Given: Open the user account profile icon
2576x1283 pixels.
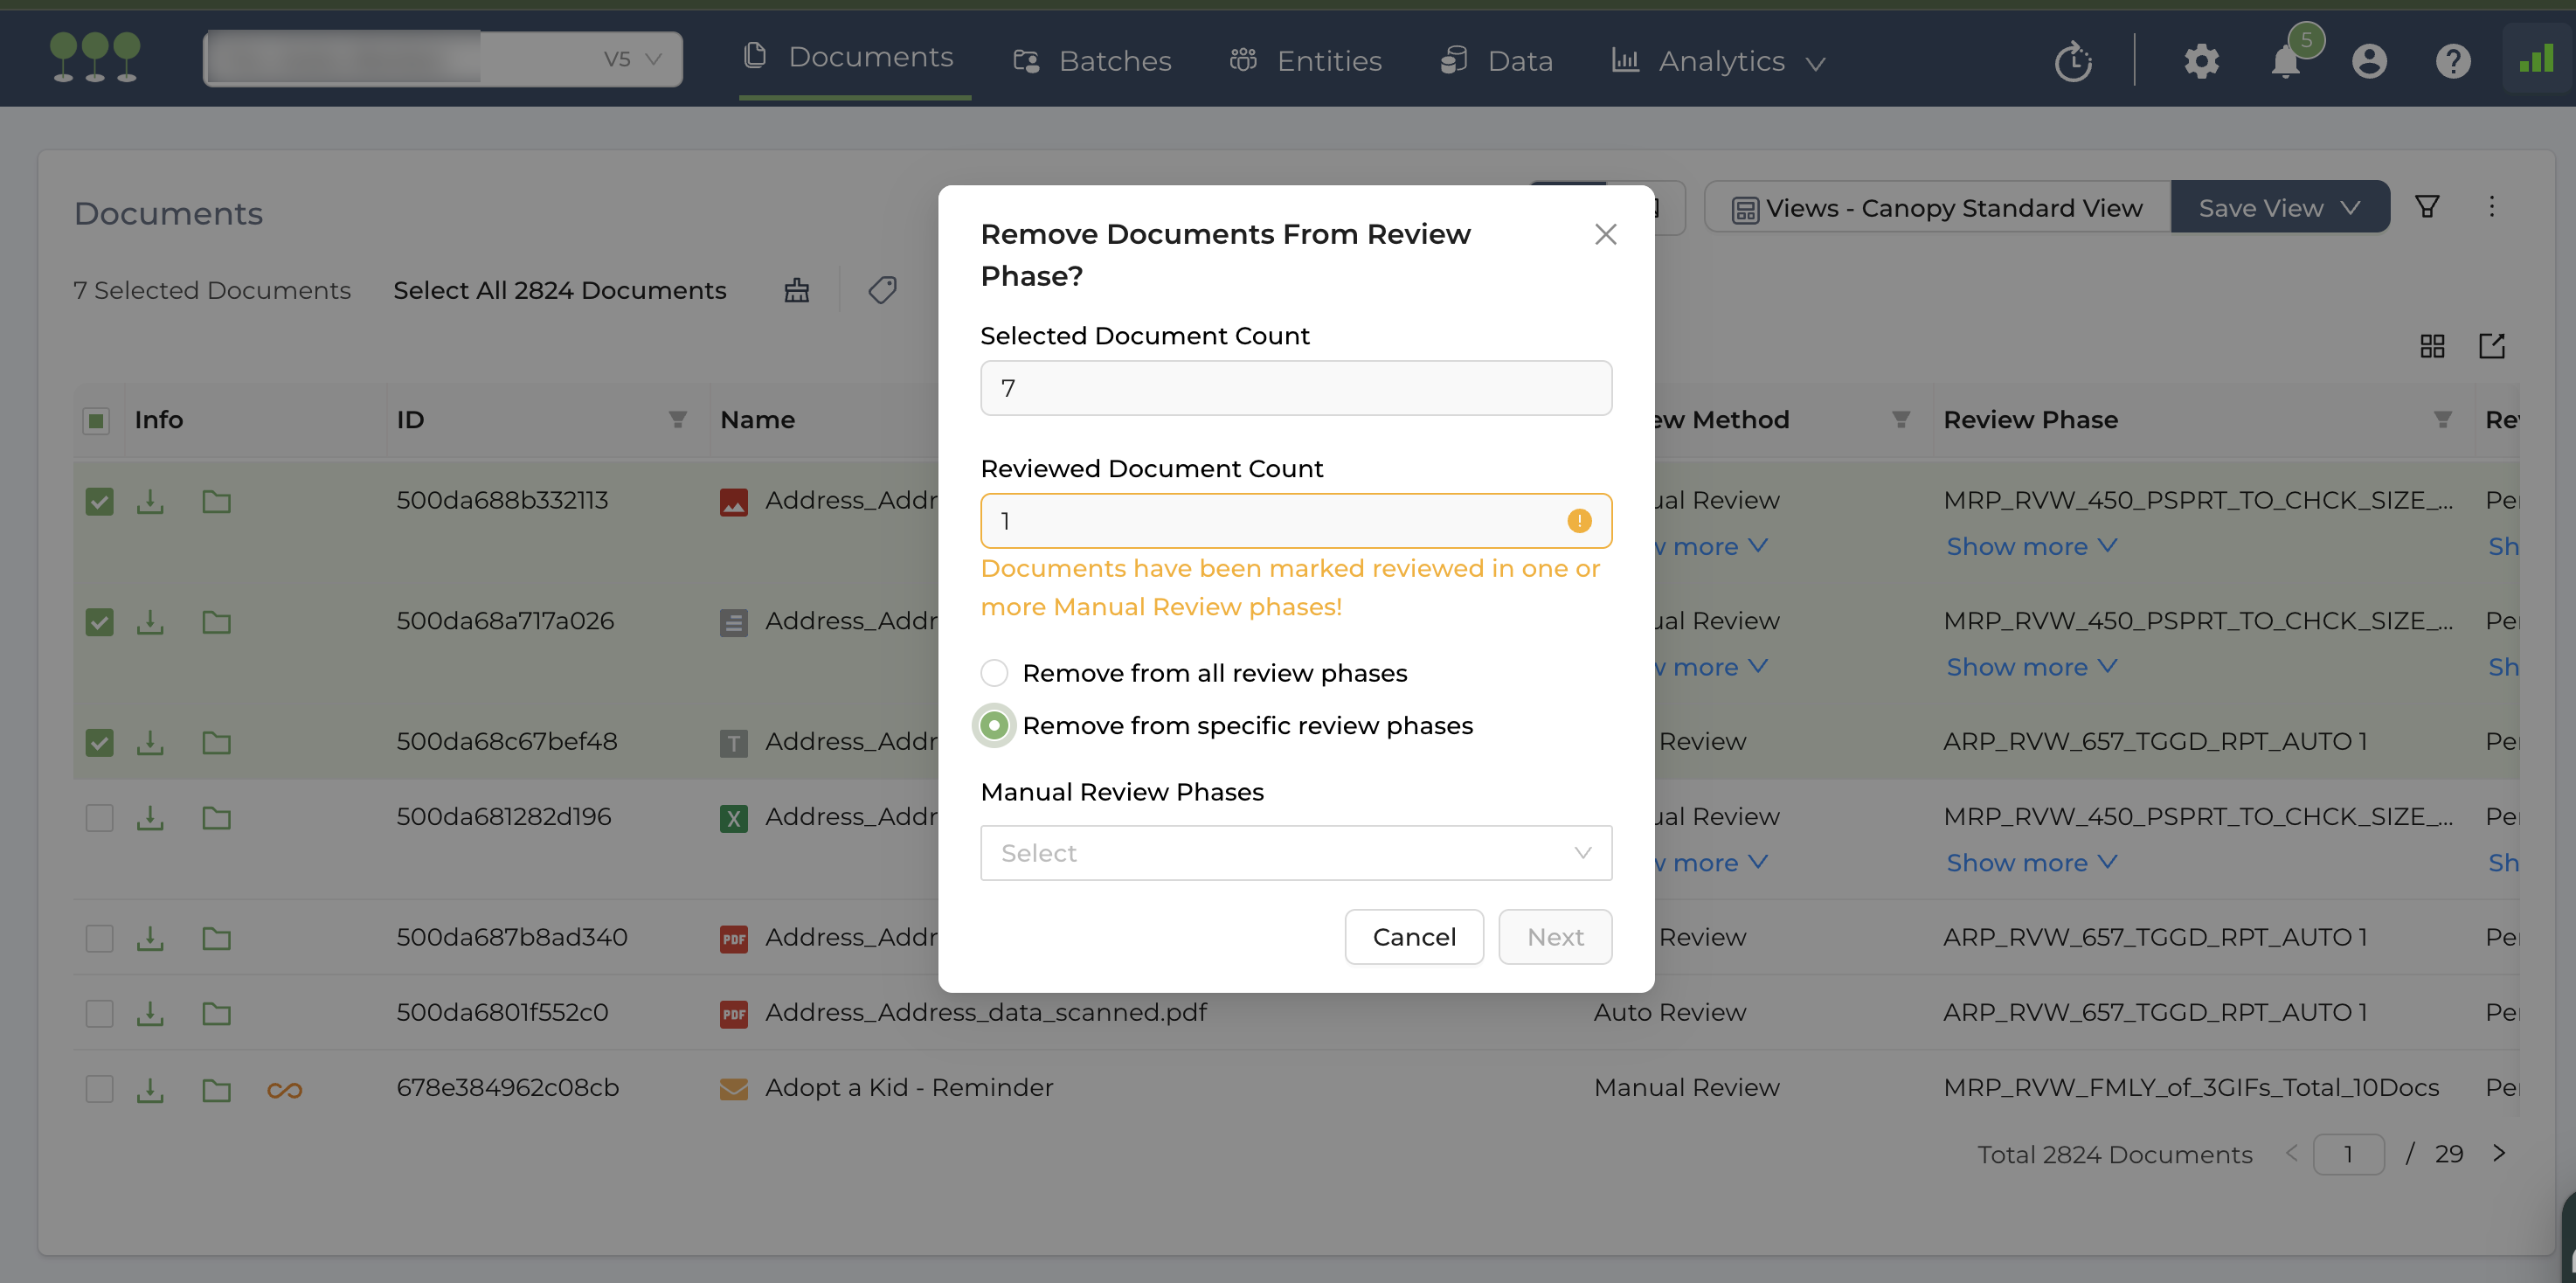Looking at the screenshot, I should tap(2369, 62).
